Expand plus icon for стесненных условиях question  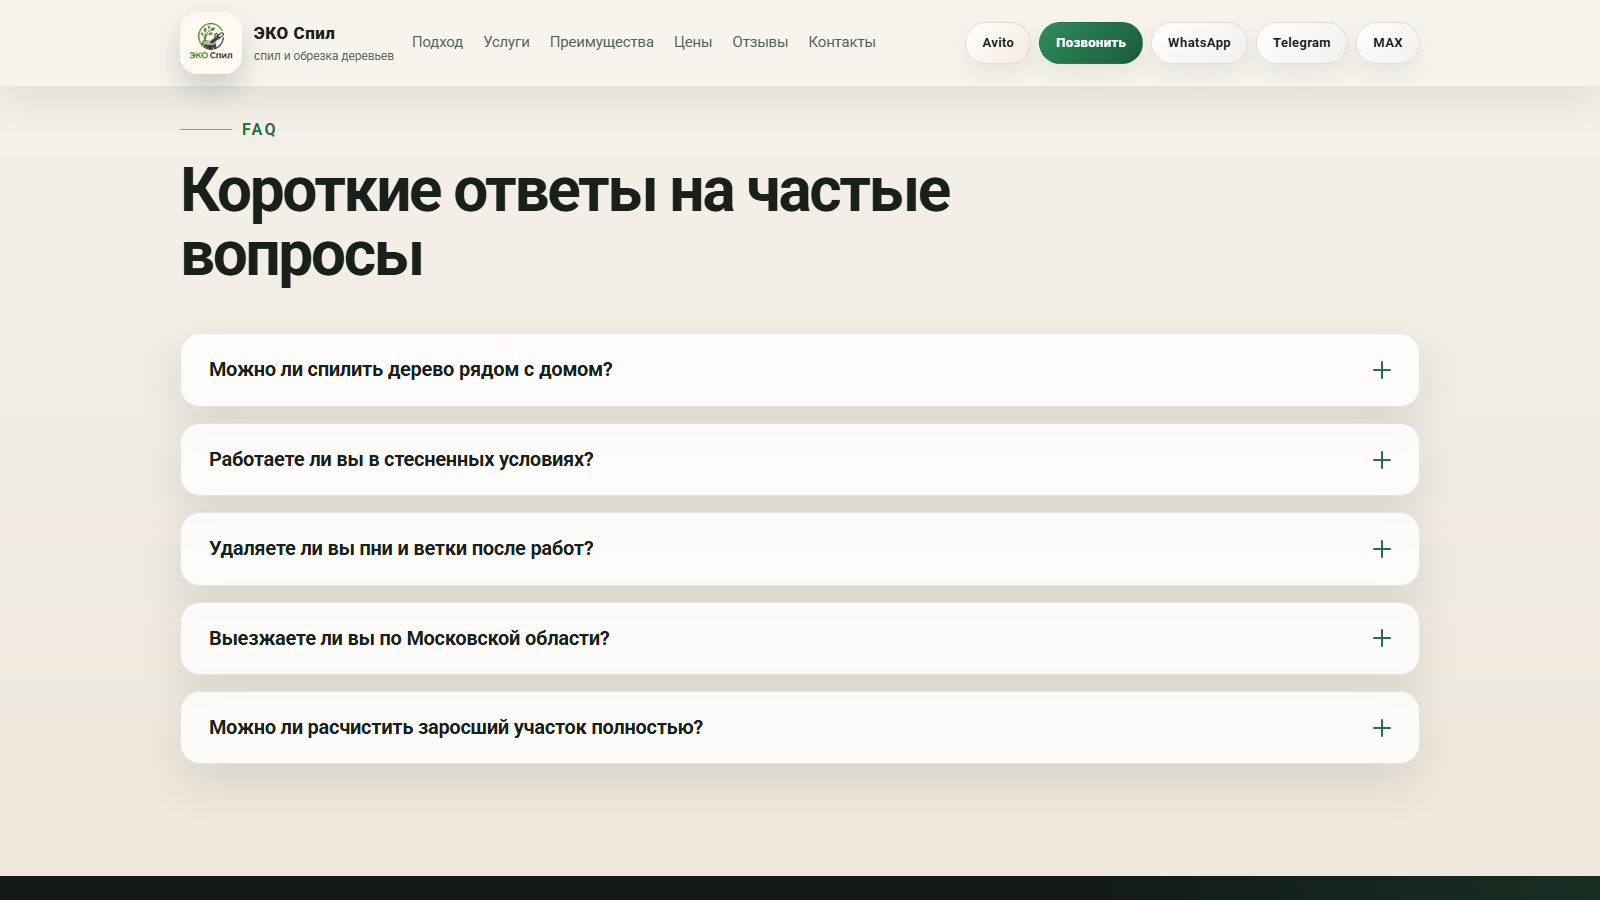tap(1382, 460)
